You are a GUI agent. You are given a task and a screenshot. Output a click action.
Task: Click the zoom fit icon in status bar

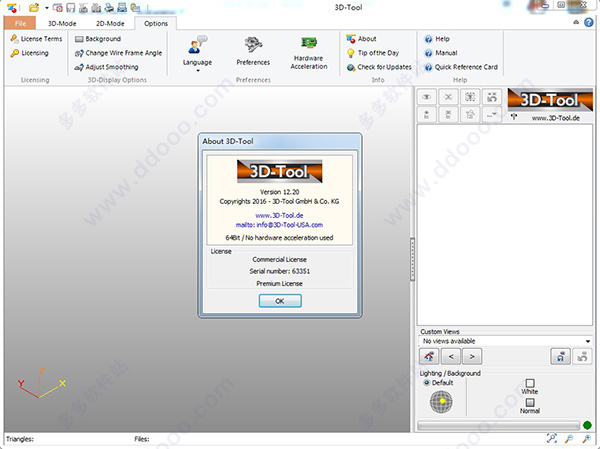click(552, 438)
